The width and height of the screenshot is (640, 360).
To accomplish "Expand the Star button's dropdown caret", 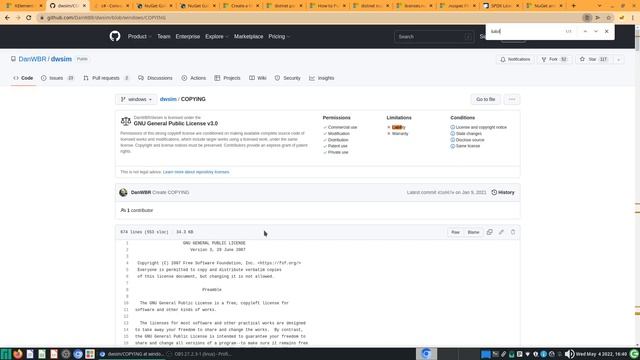I will pos(618,60).
